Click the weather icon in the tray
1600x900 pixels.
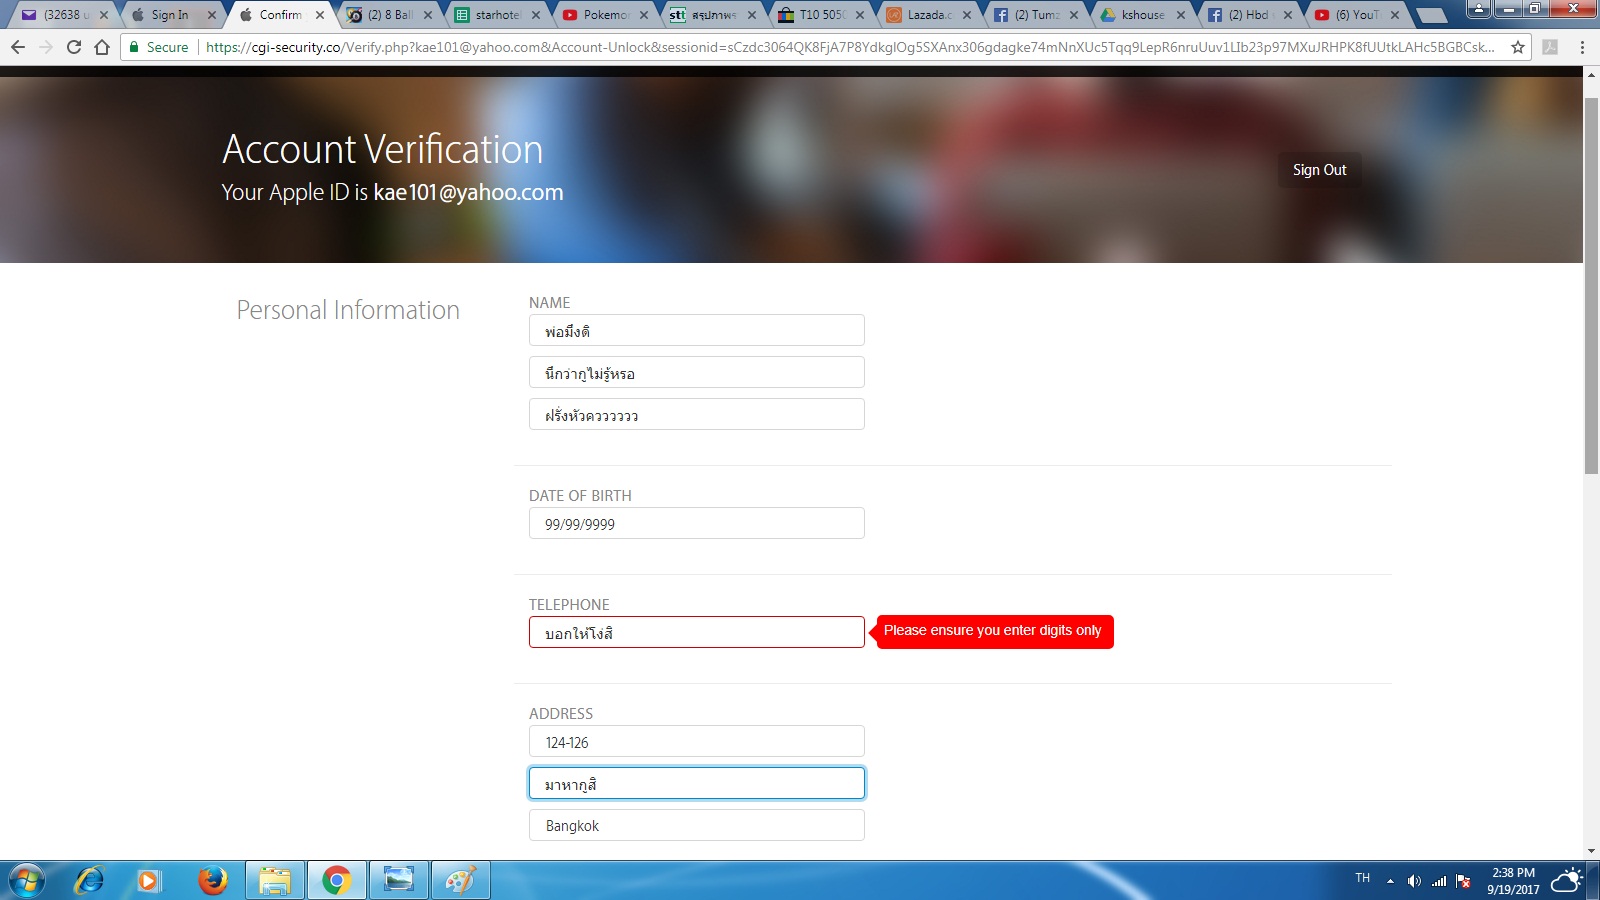click(x=1567, y=881)
